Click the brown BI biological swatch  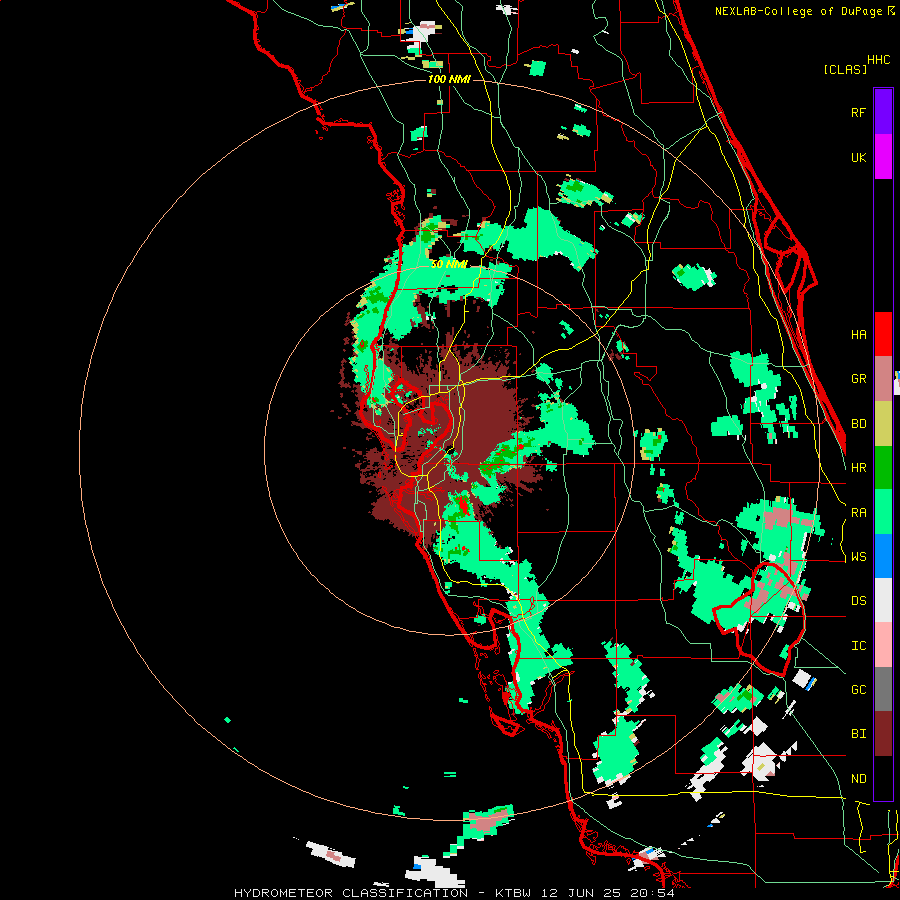pos(883,734)
